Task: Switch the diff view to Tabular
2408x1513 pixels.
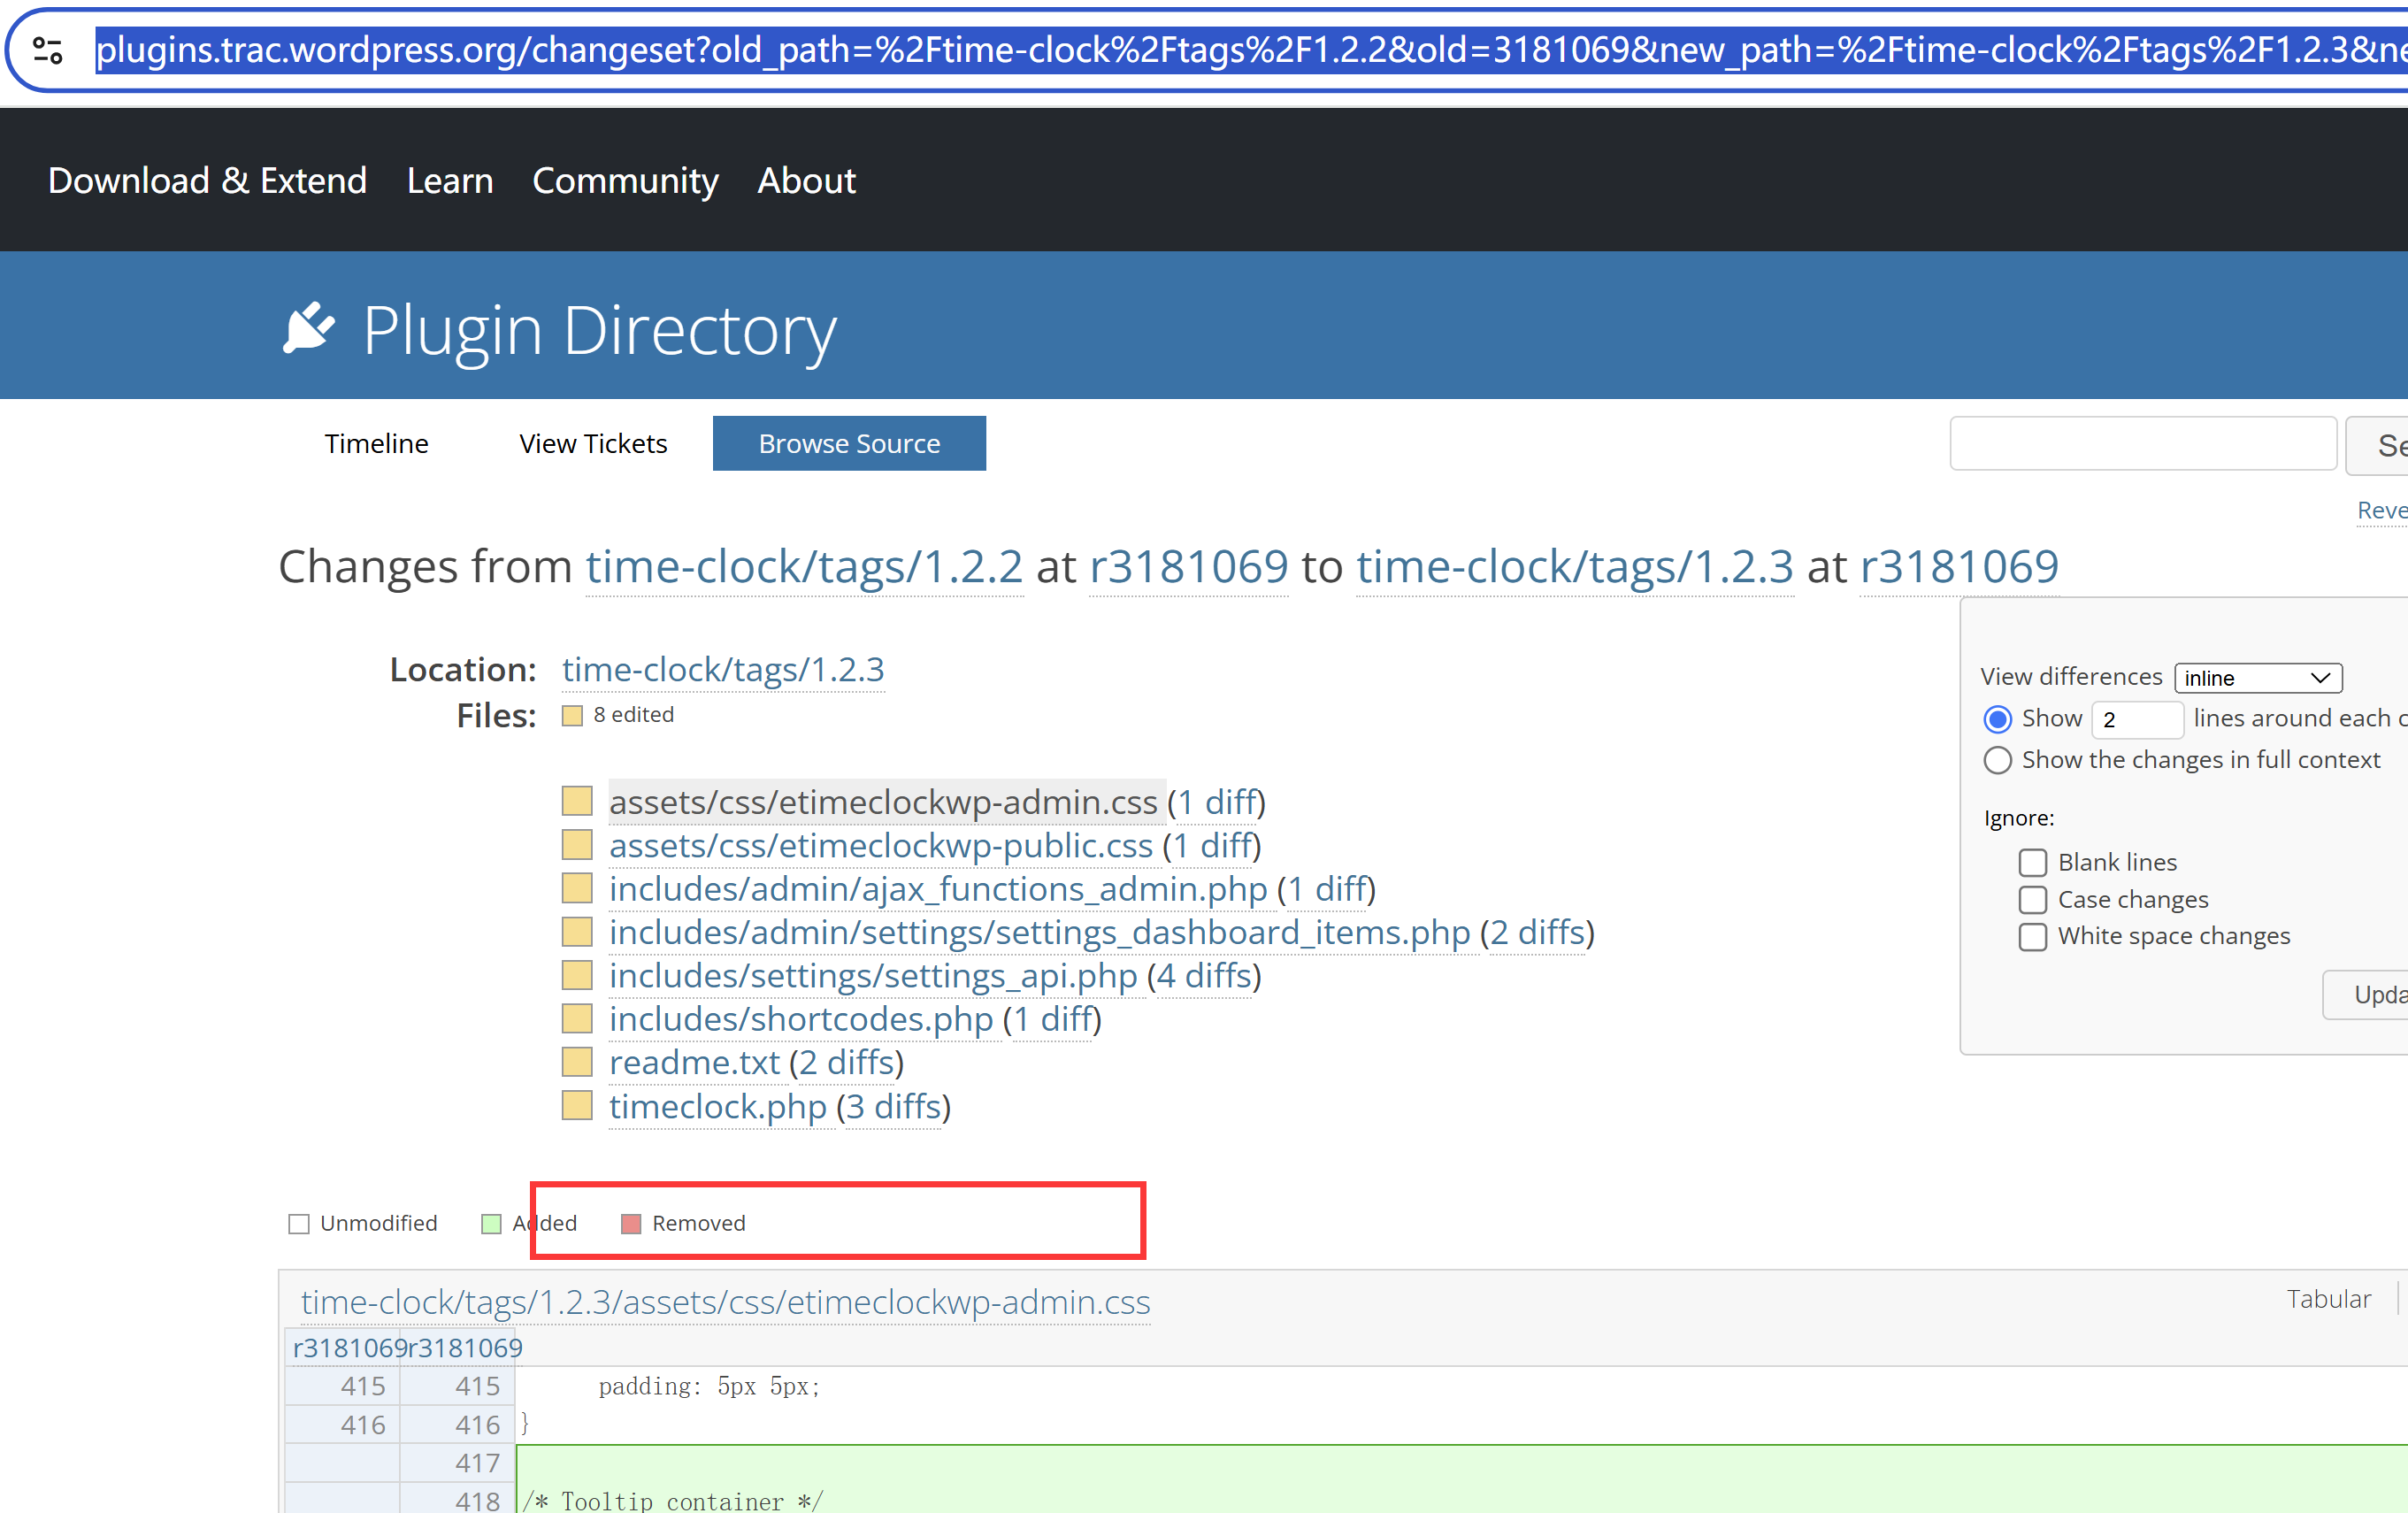Action: 2328,1299
